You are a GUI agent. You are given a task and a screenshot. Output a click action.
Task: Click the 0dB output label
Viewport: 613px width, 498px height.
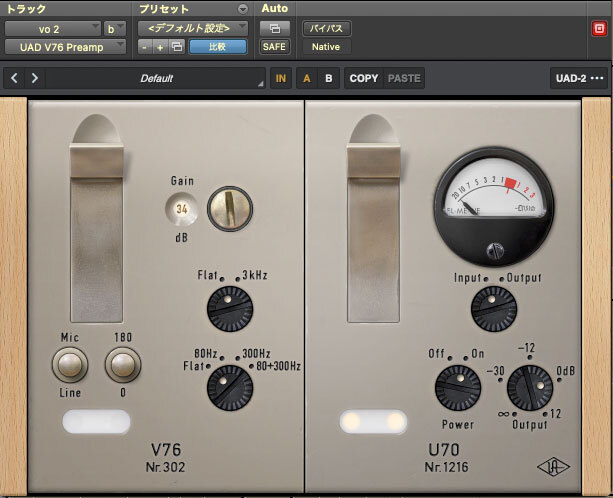[565, 370]
